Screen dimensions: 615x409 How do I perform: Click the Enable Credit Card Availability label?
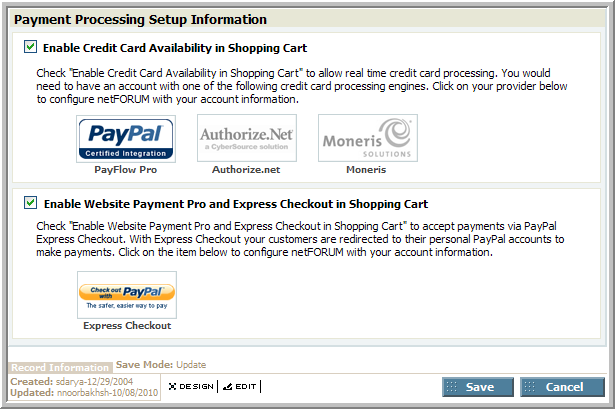(175, 48)
